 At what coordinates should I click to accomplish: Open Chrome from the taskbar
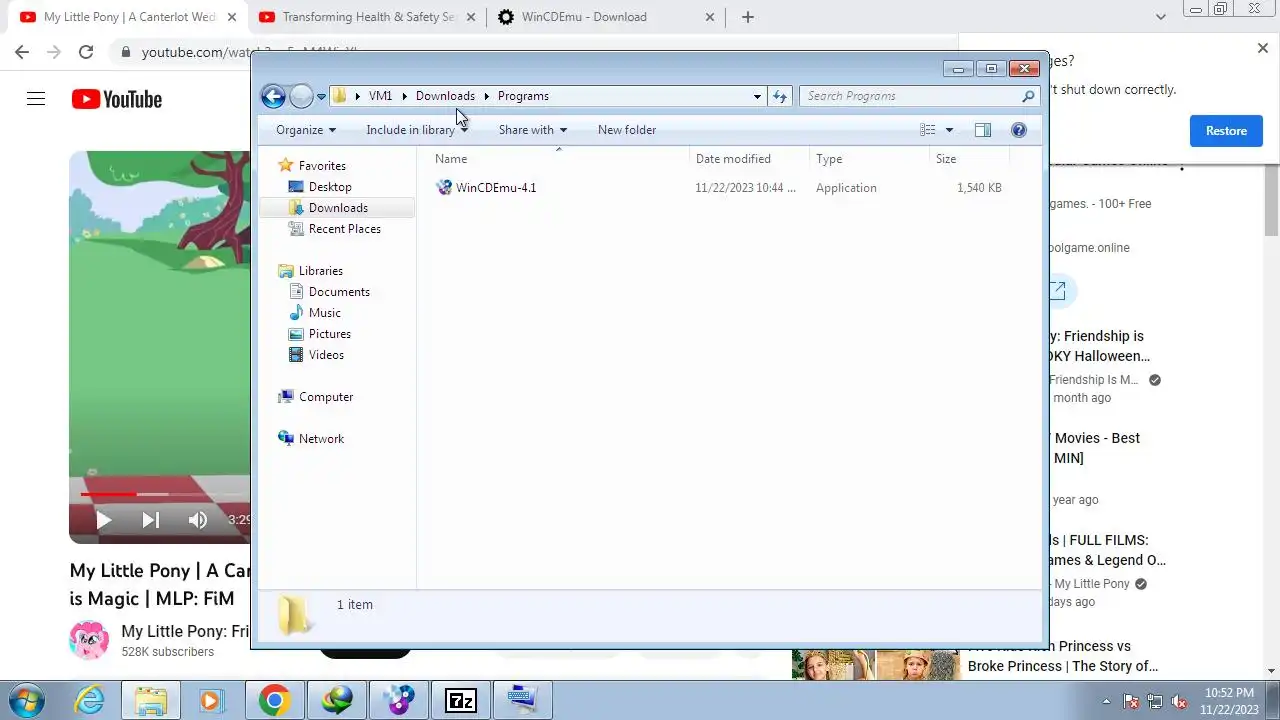point(273,700)
